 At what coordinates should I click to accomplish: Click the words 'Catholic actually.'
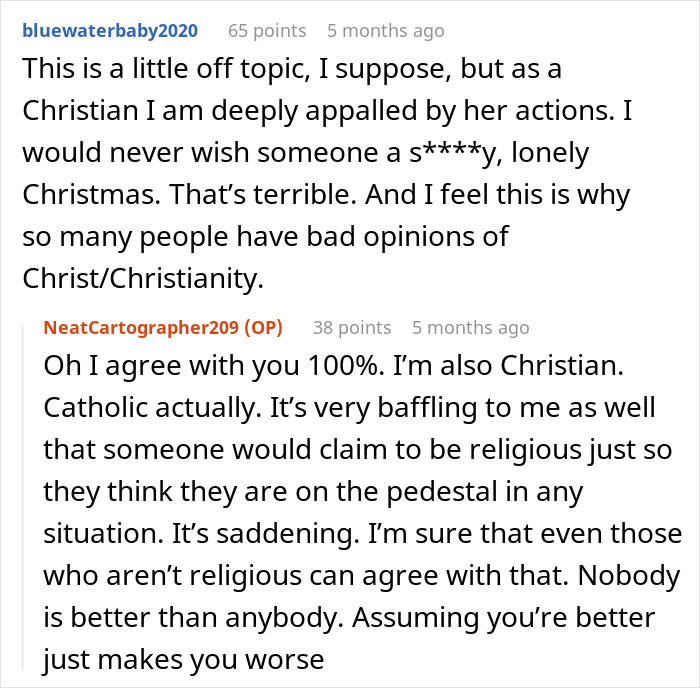point(152,408)
